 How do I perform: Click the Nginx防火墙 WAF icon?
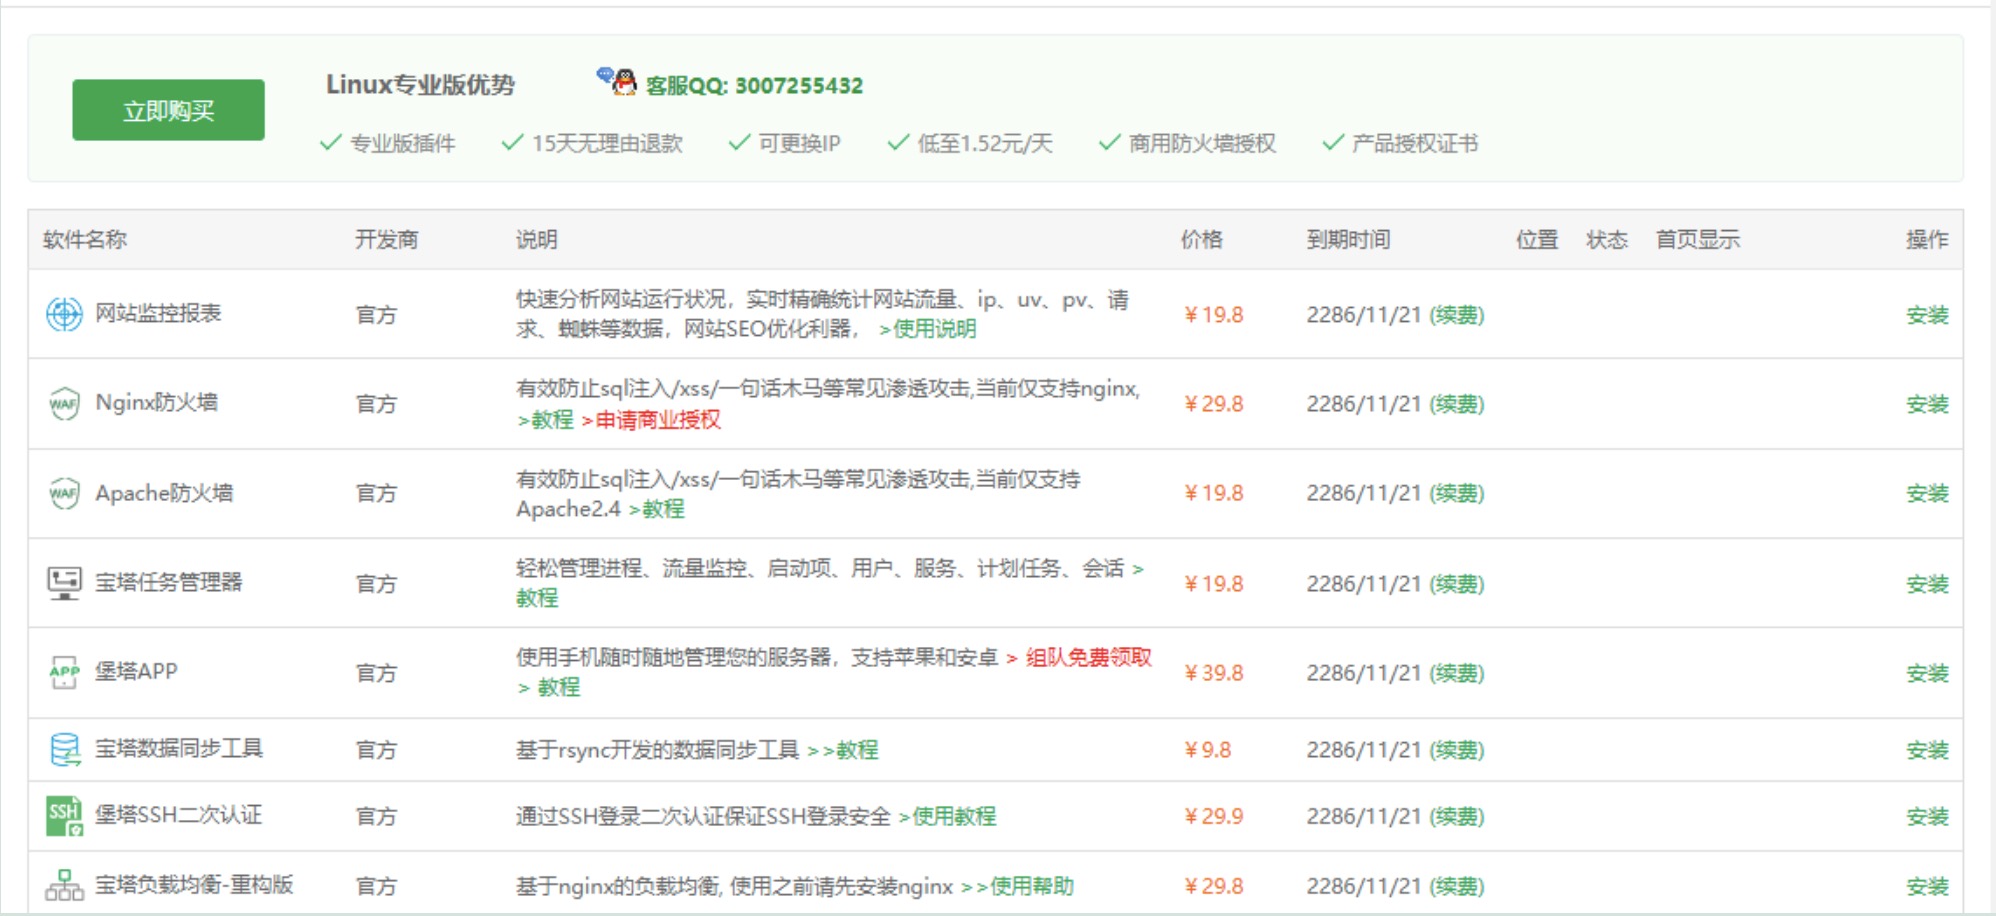[64, 404]
